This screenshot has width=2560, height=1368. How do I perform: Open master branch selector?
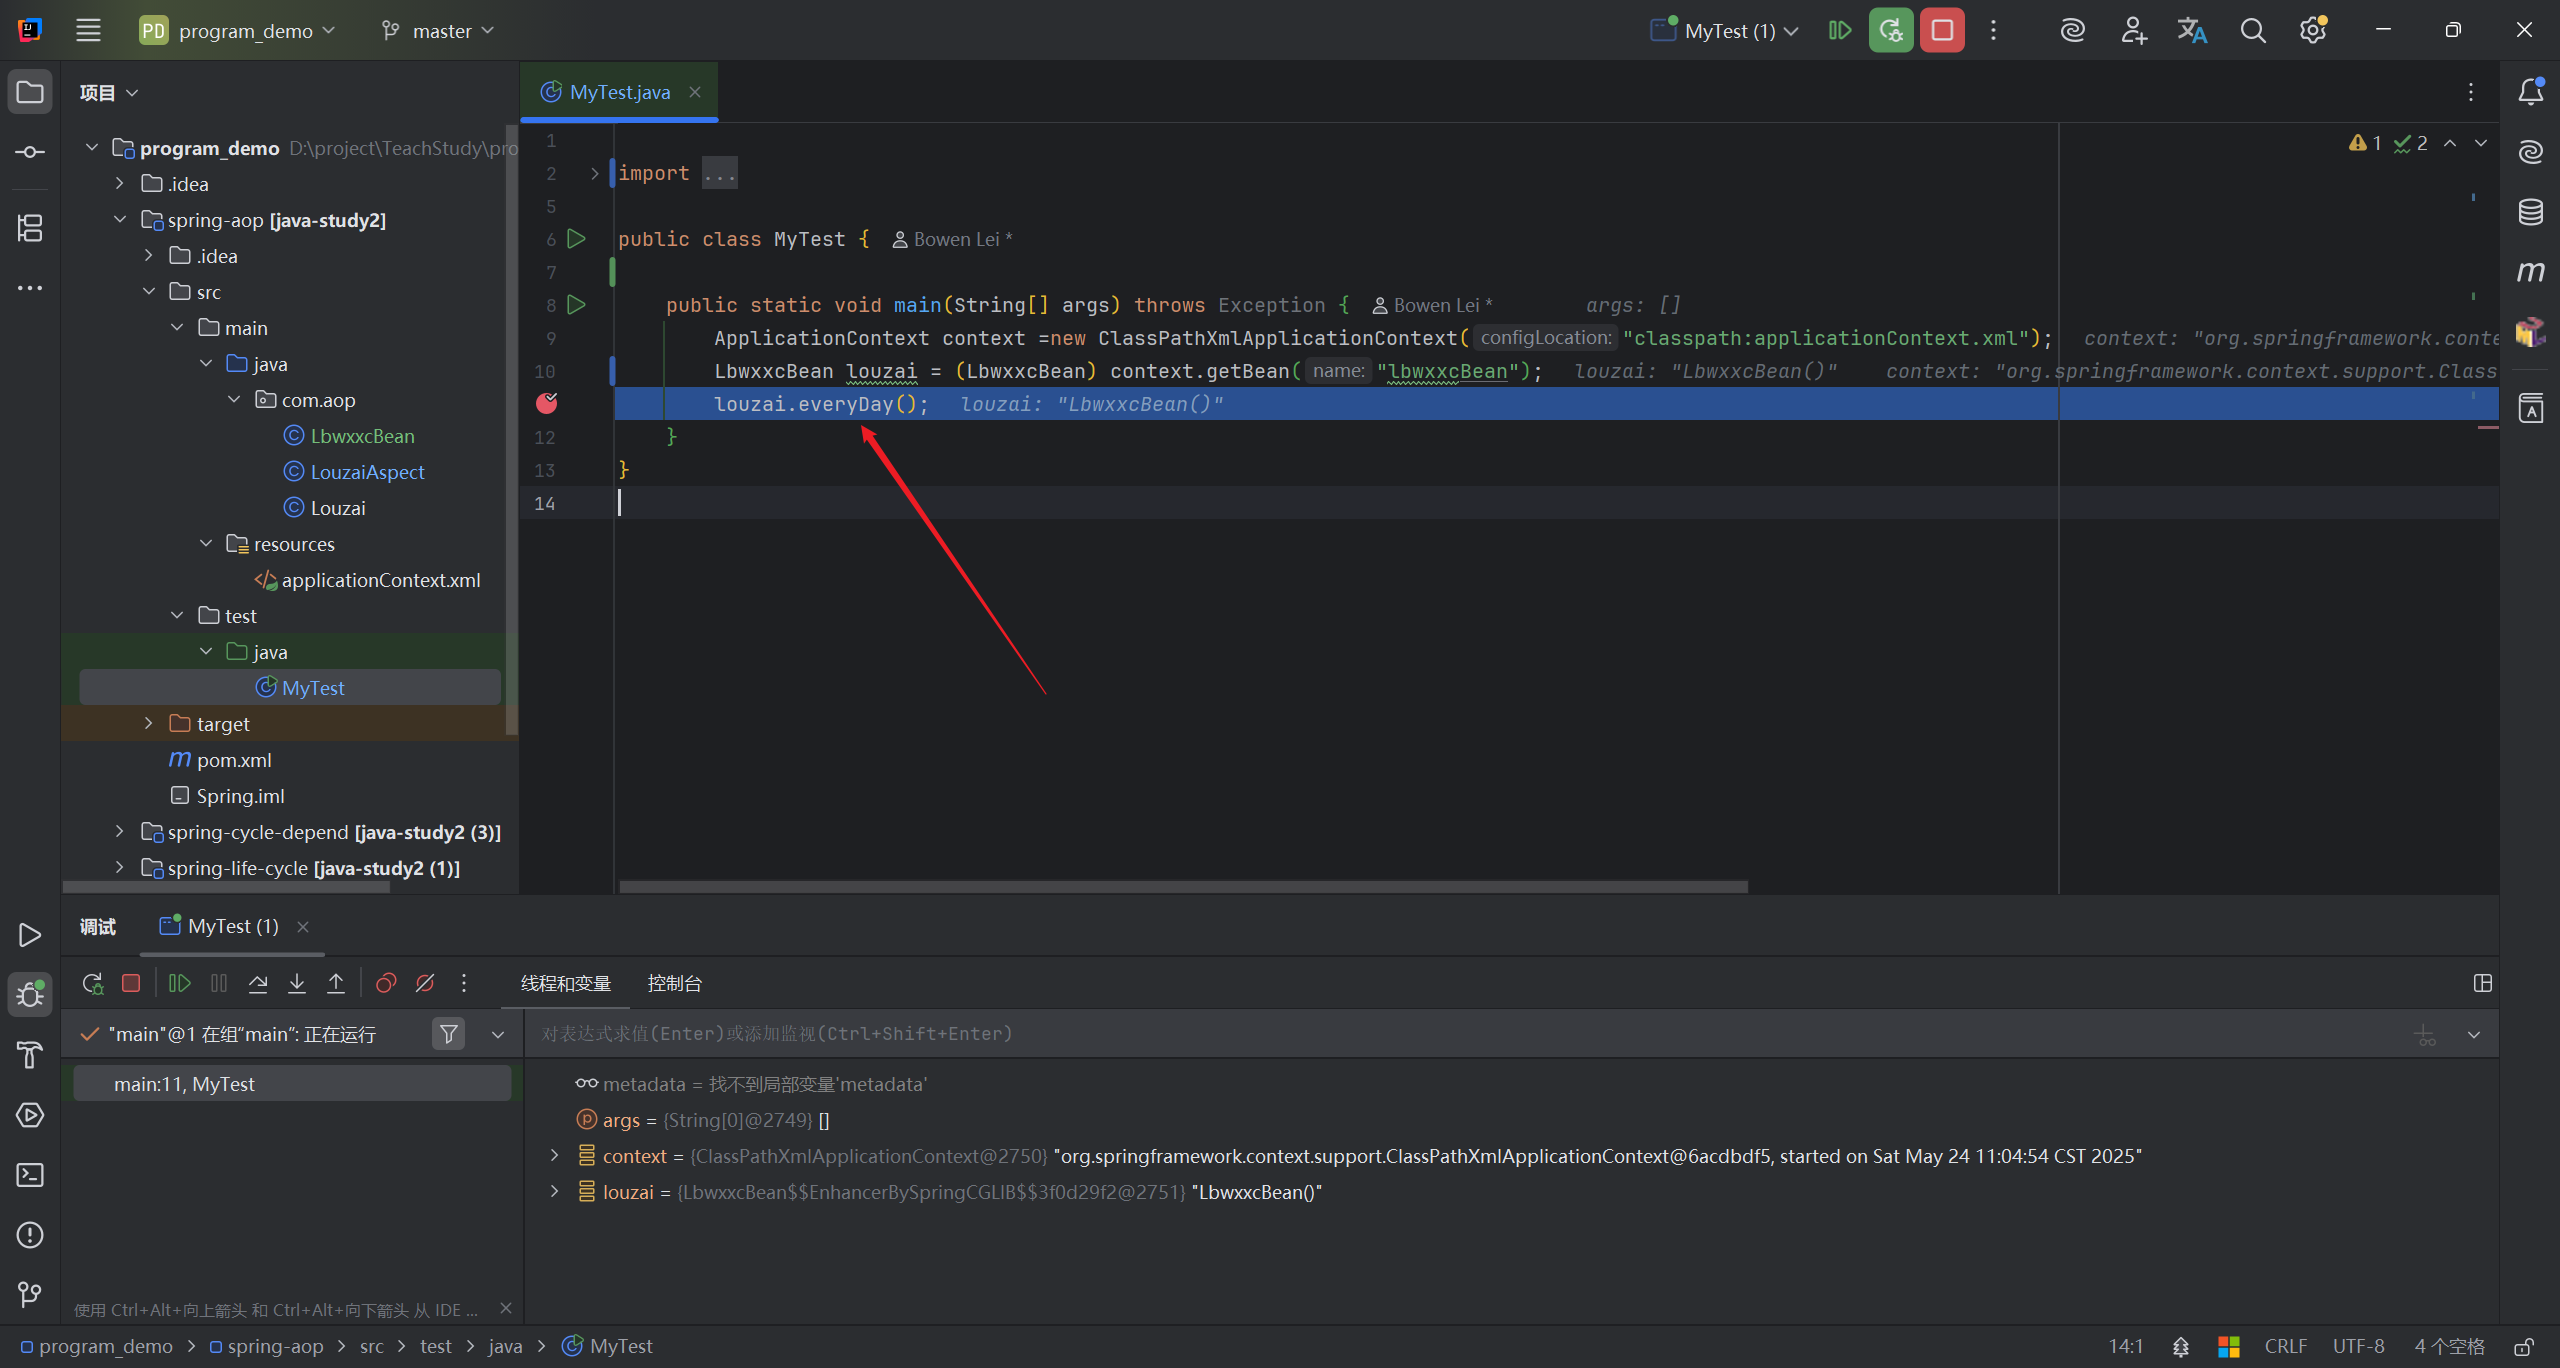[440, 30]
